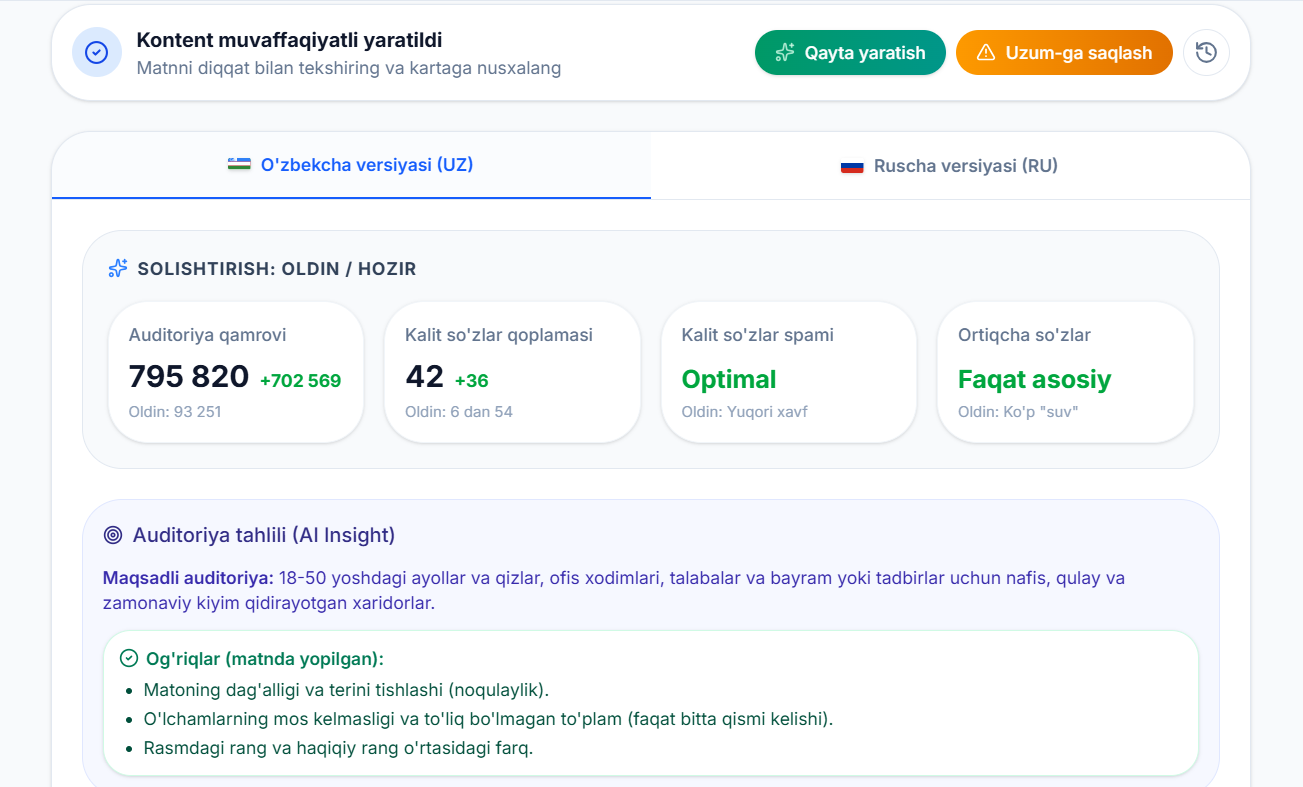Click the Auditoriya tahlili (AI Insight) heading

click(x=264, y=535)
